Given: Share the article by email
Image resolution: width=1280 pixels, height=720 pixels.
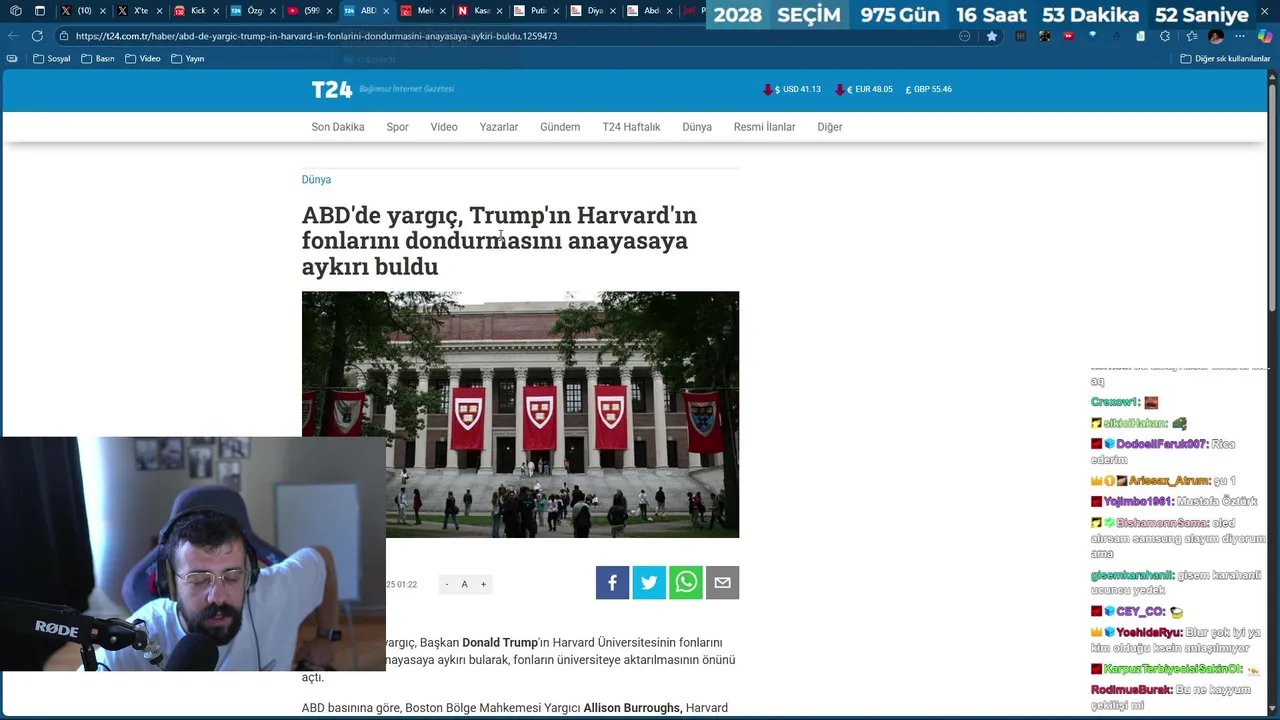Looking at the screenshot, I should pyautogui.click(x=722, y=583).
